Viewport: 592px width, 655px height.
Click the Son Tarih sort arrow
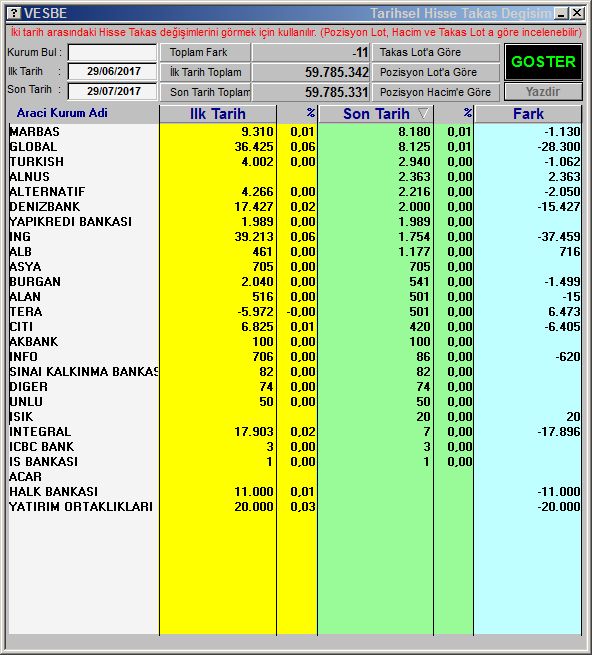pos(423,113)
